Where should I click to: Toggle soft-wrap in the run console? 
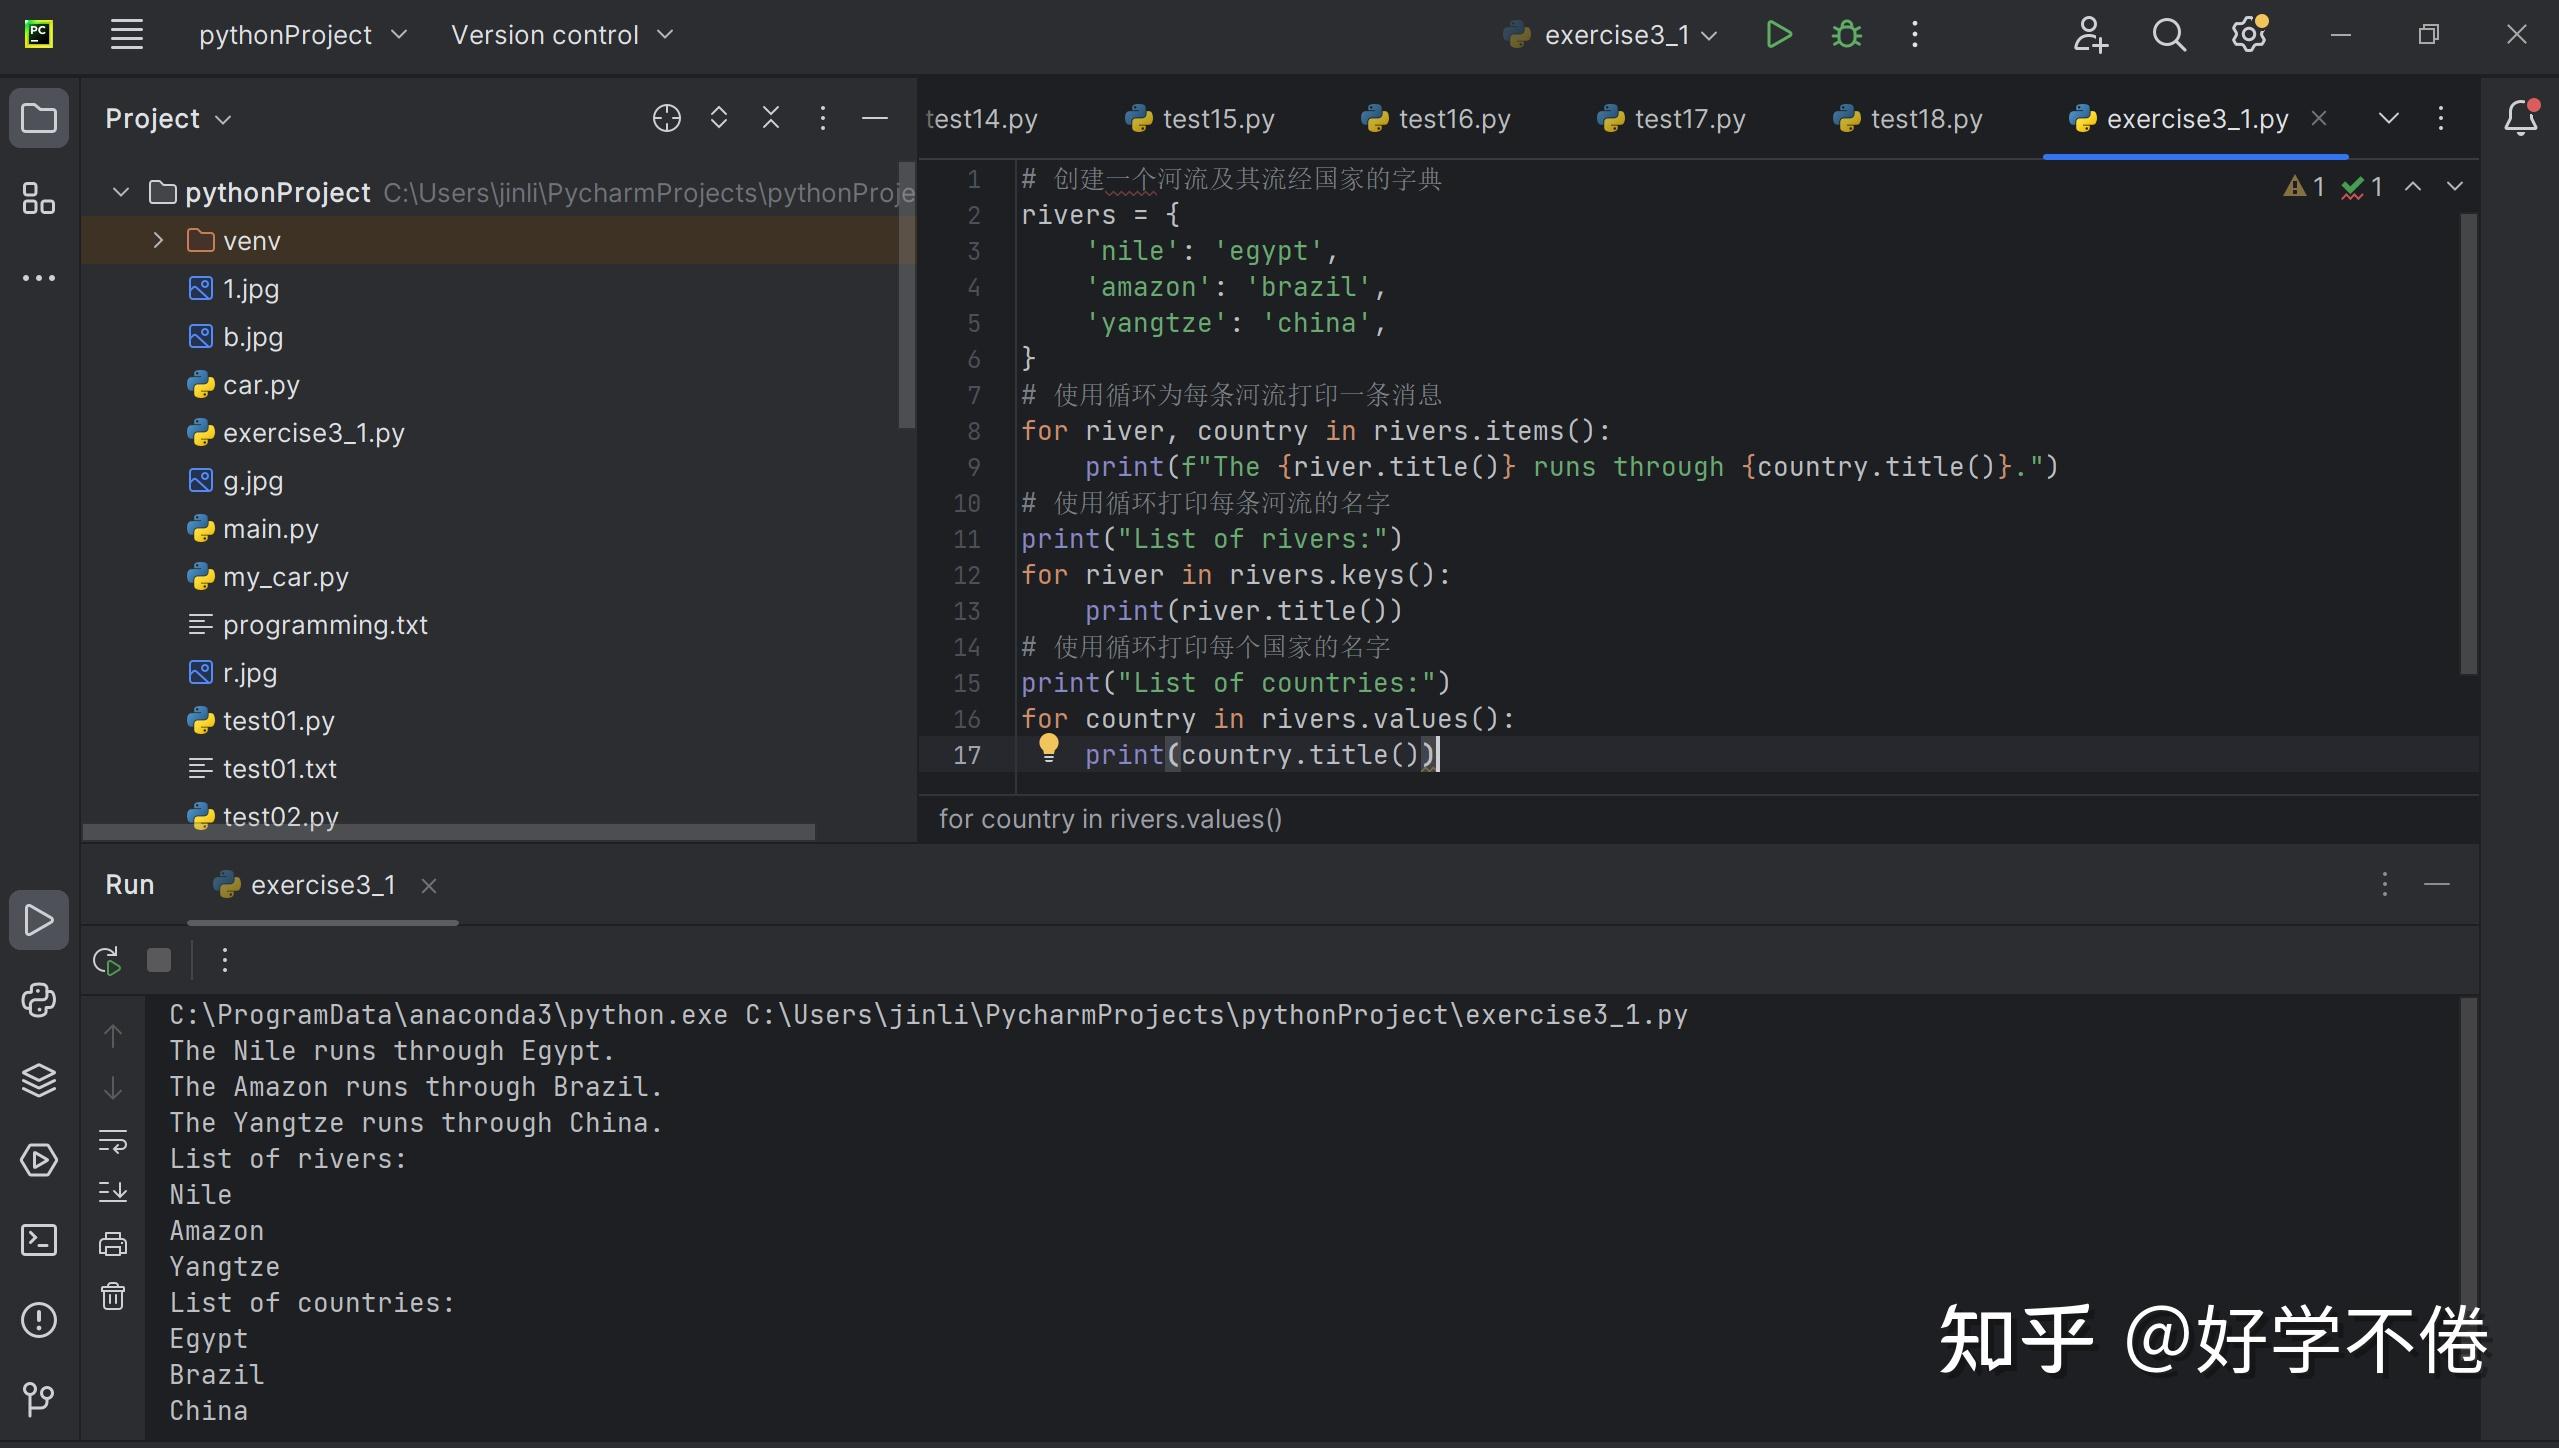(113, 1141)
